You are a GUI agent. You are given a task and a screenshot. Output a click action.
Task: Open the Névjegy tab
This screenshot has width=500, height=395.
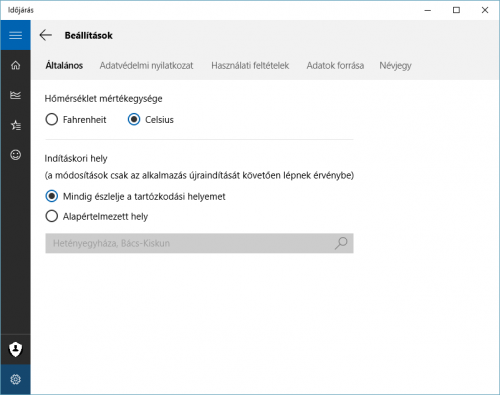(395, 65)
